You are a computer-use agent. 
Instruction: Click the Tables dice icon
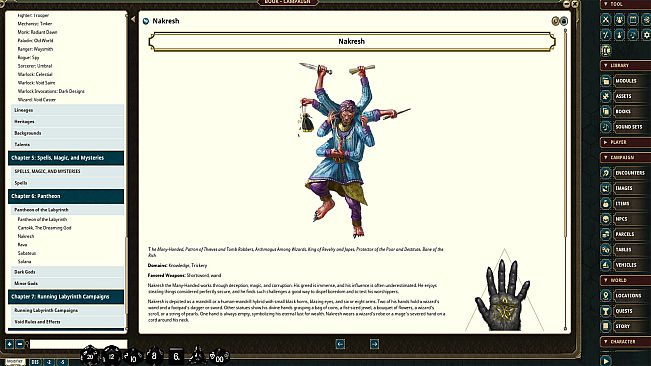click(606, 250)
